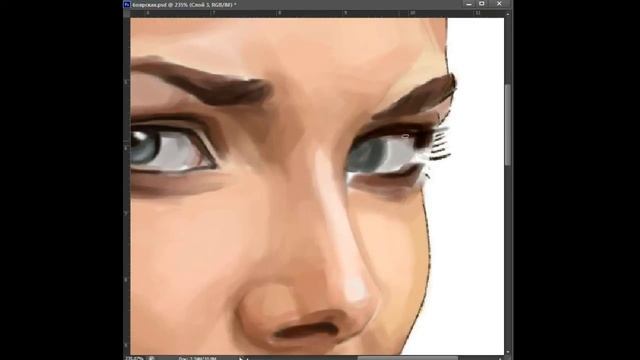Screen dimensions: 640x360
Task: Click the document size info in status bar
Action: pyautogui.click(x=198, y=358)
